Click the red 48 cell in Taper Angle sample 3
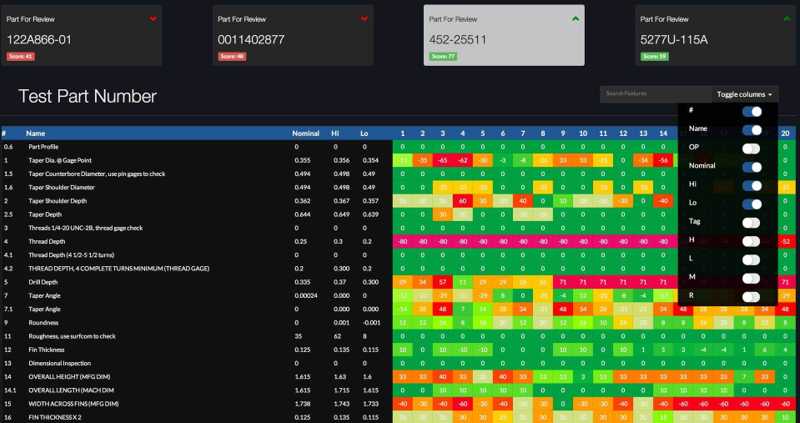800x423 pixels. [443, 309]
